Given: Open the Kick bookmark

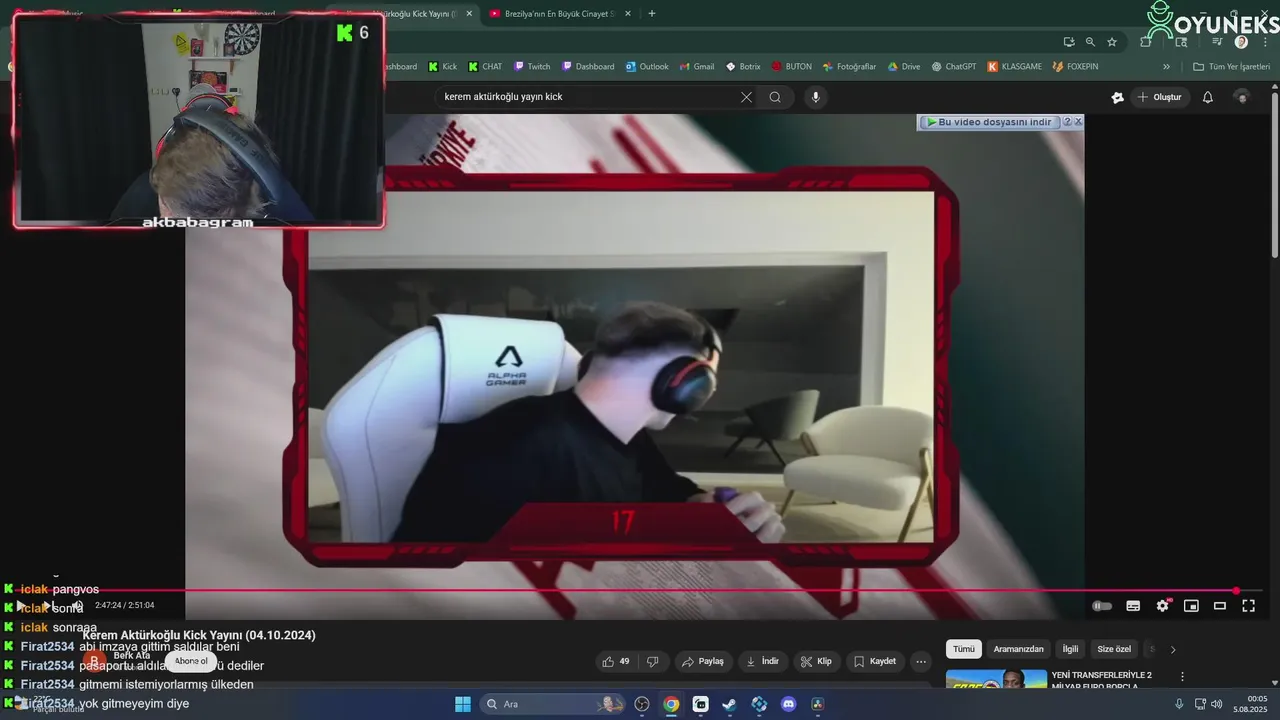Looking at the screenshot, I should (x=442, y=67).
